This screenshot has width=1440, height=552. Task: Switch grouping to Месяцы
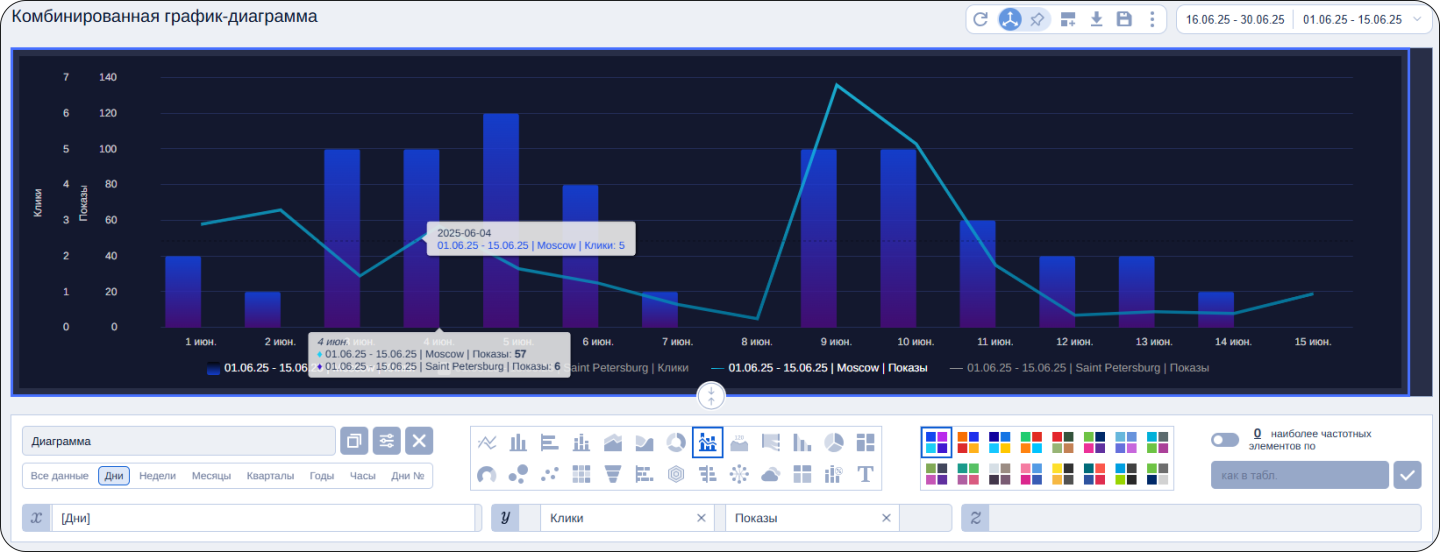[211, 476]
